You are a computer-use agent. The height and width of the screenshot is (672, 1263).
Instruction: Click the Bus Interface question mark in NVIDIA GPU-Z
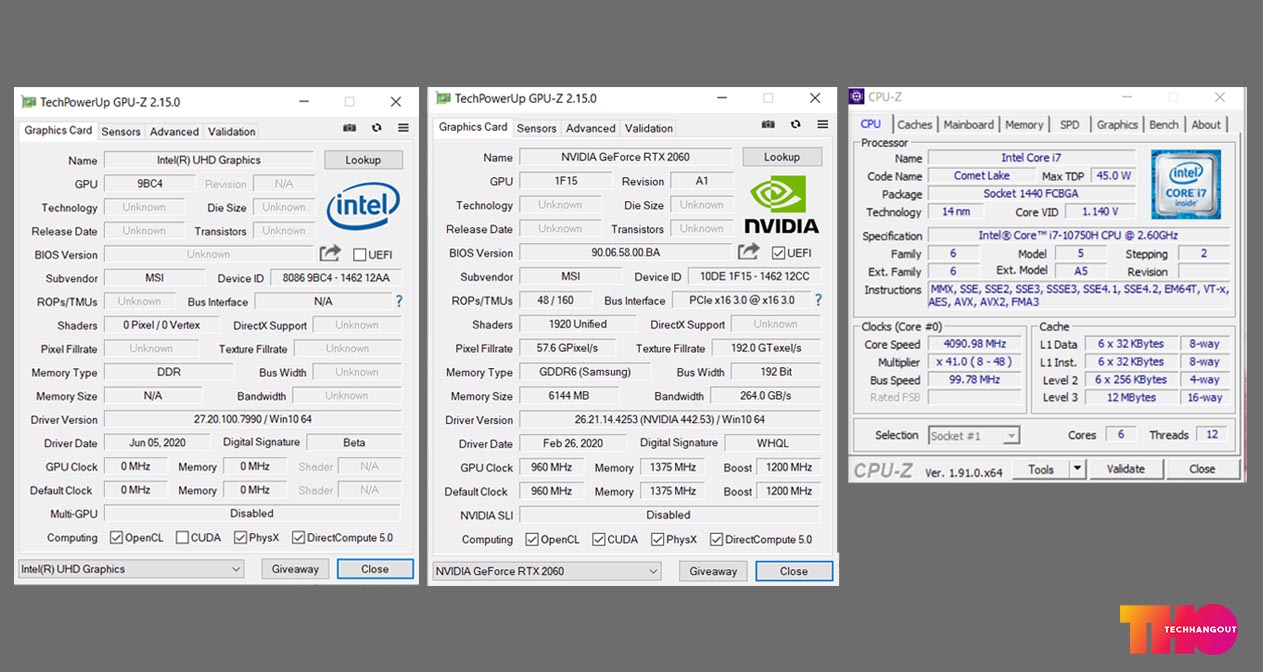click(x=818, y=300)
